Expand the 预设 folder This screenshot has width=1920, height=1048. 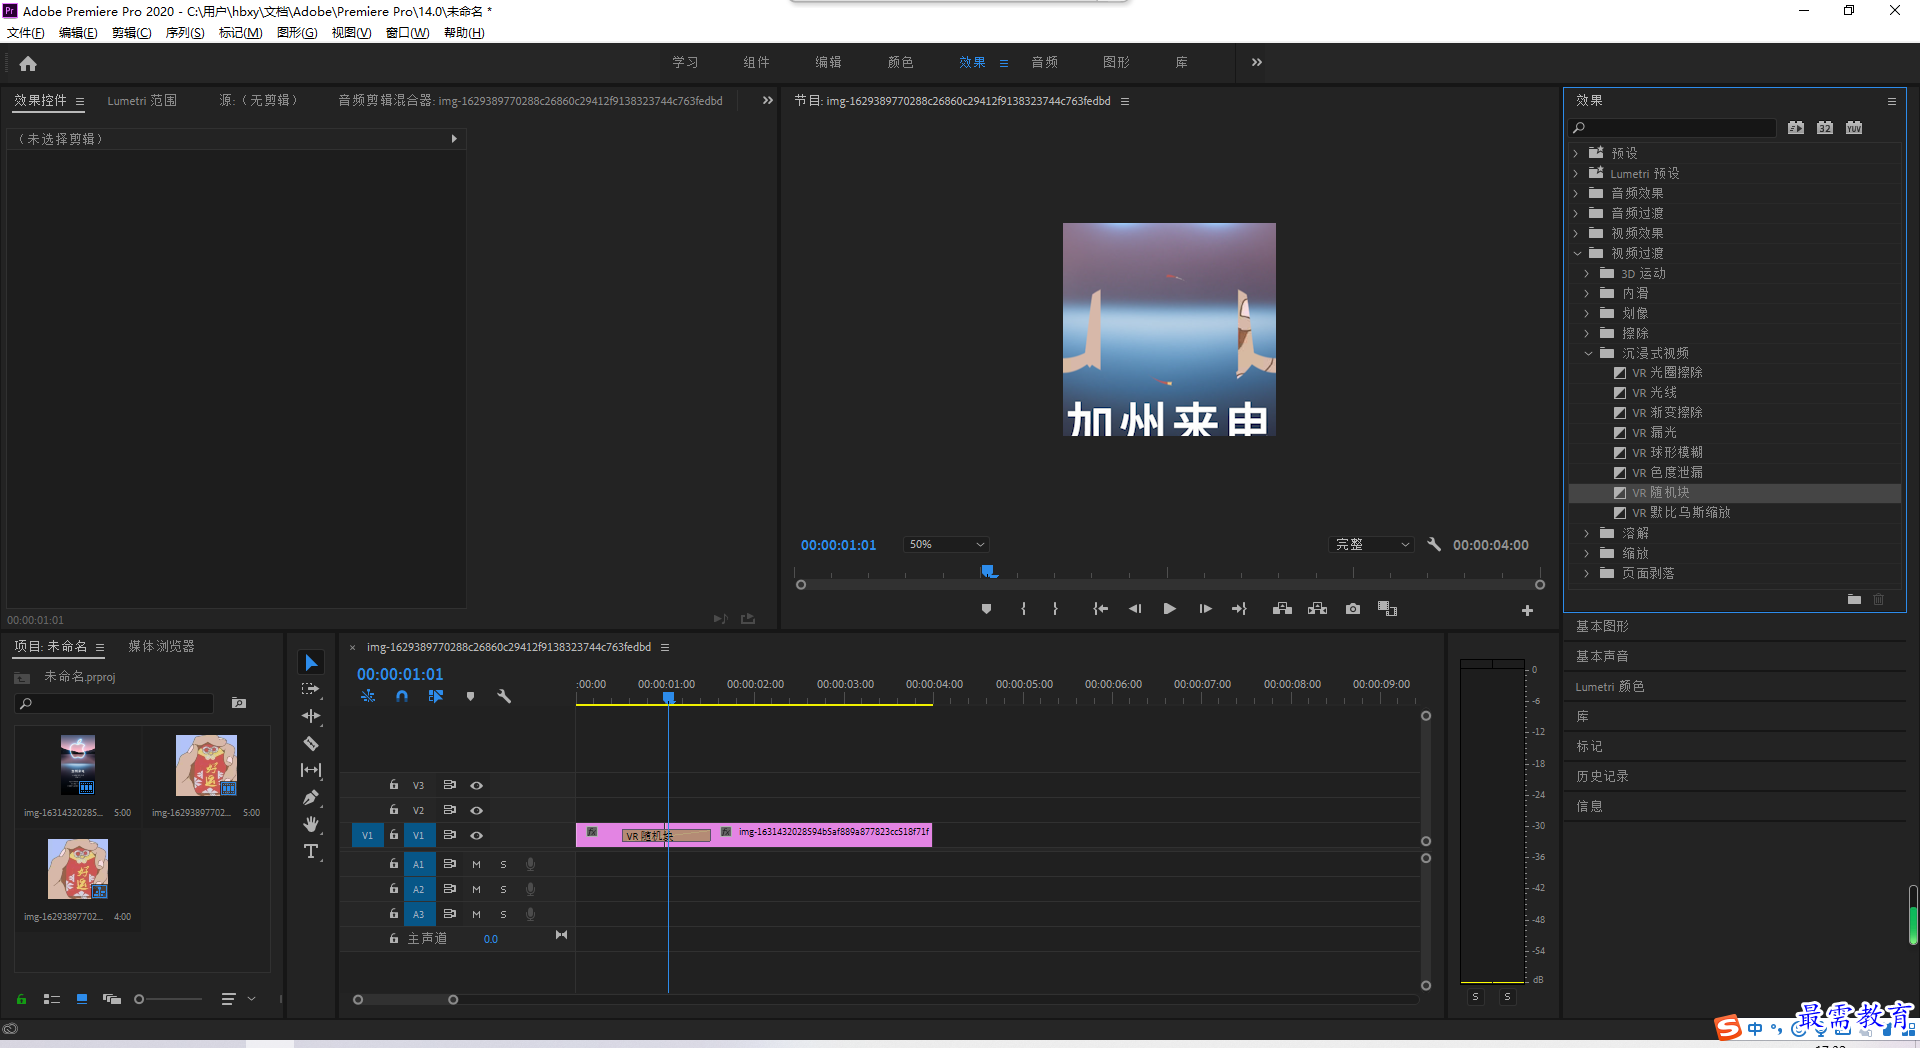pyautogui.click(x=1576, y=153)
